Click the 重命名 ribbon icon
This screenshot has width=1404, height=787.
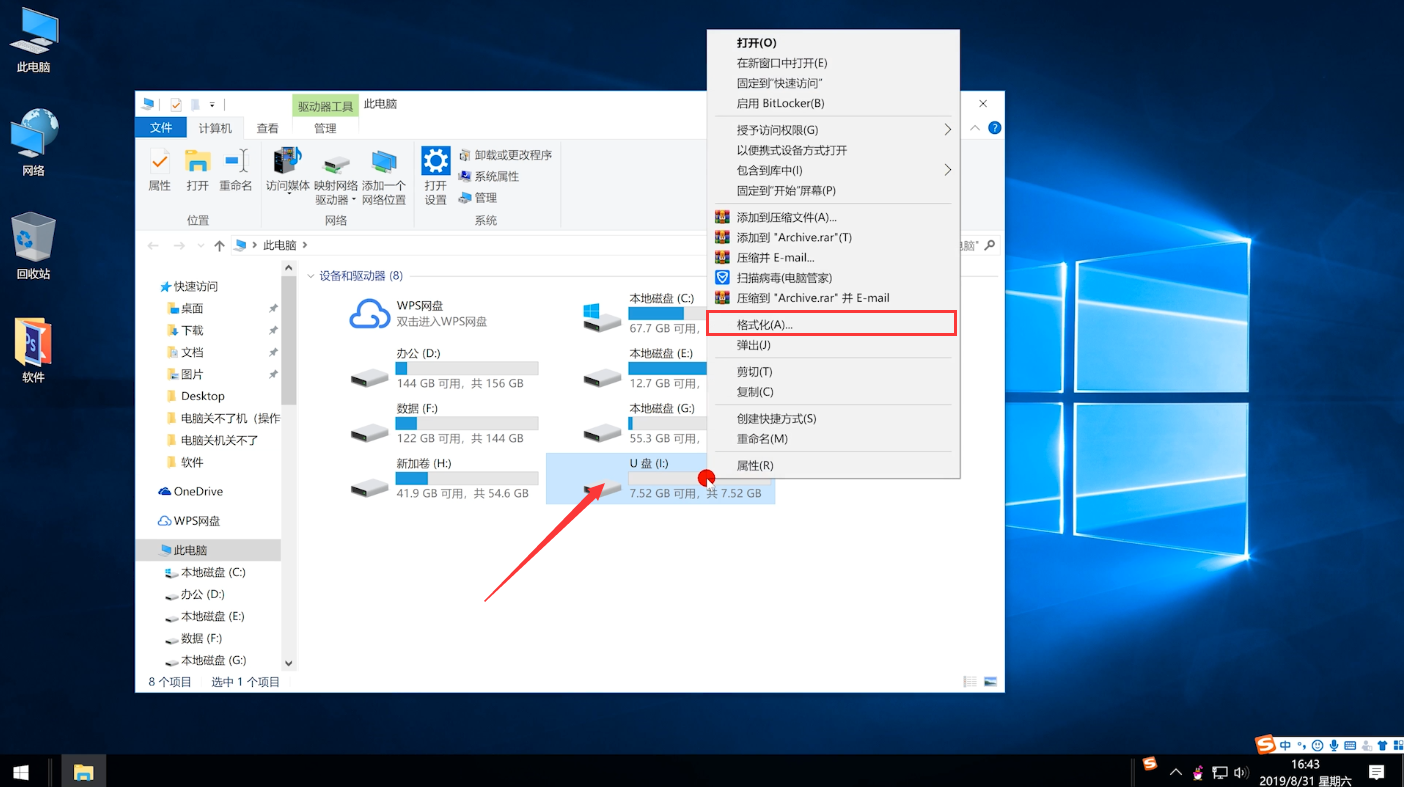(236, 170)
